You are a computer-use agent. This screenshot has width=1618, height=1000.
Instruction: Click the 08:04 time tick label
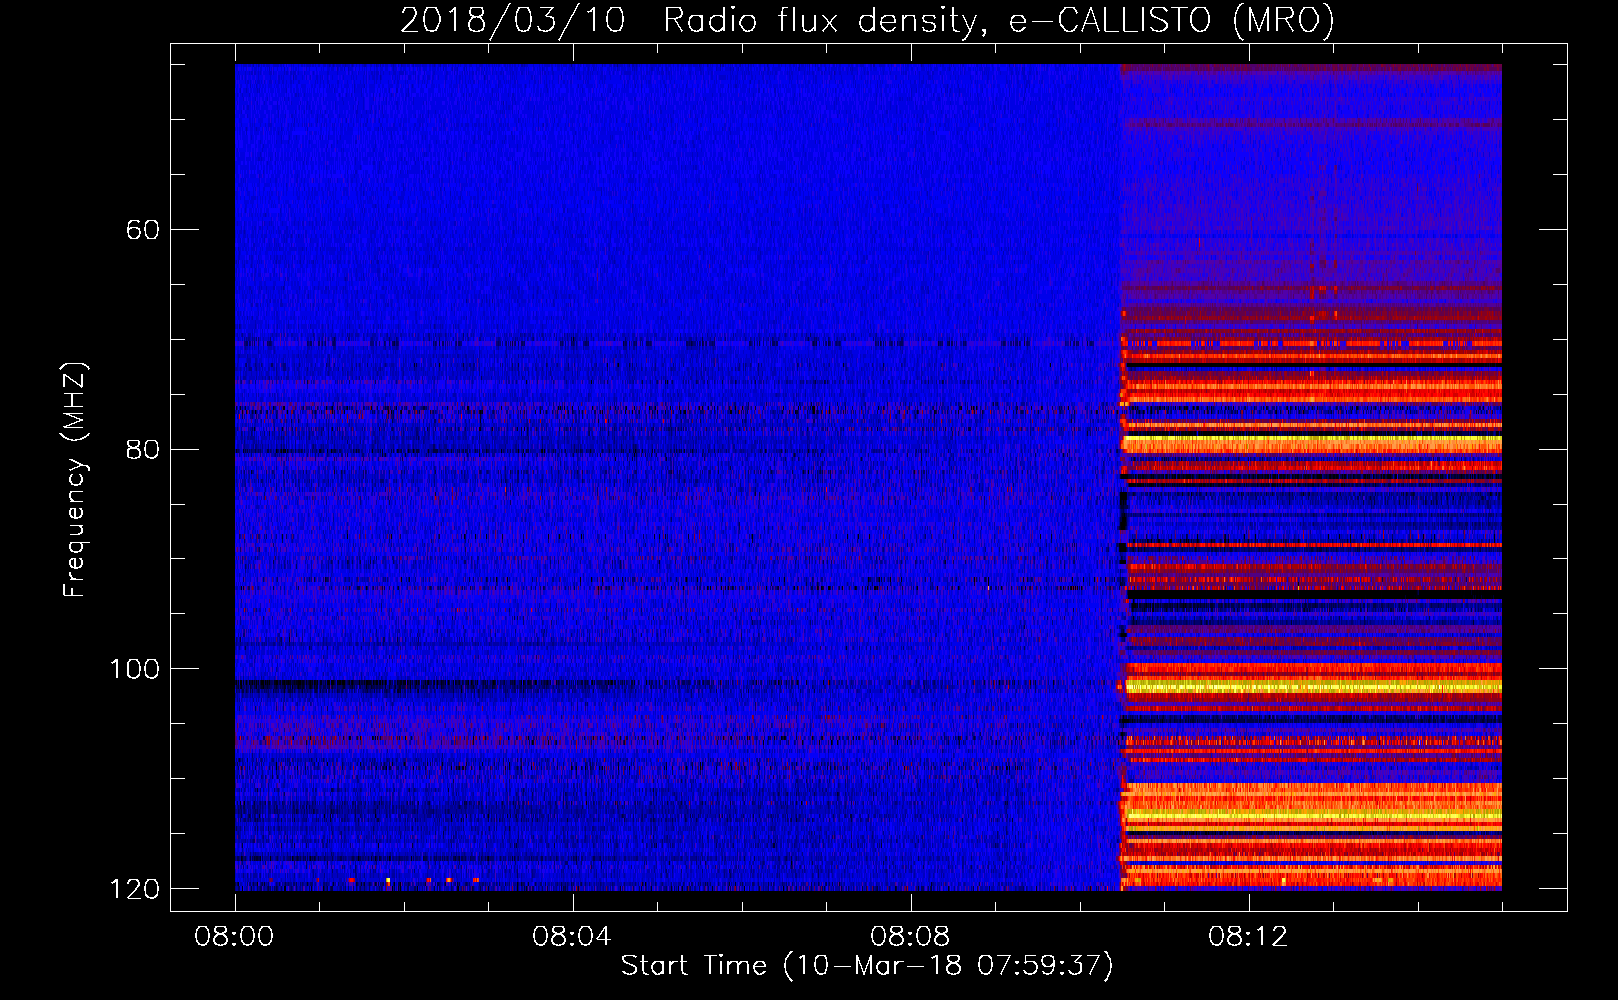click(572, 937)
